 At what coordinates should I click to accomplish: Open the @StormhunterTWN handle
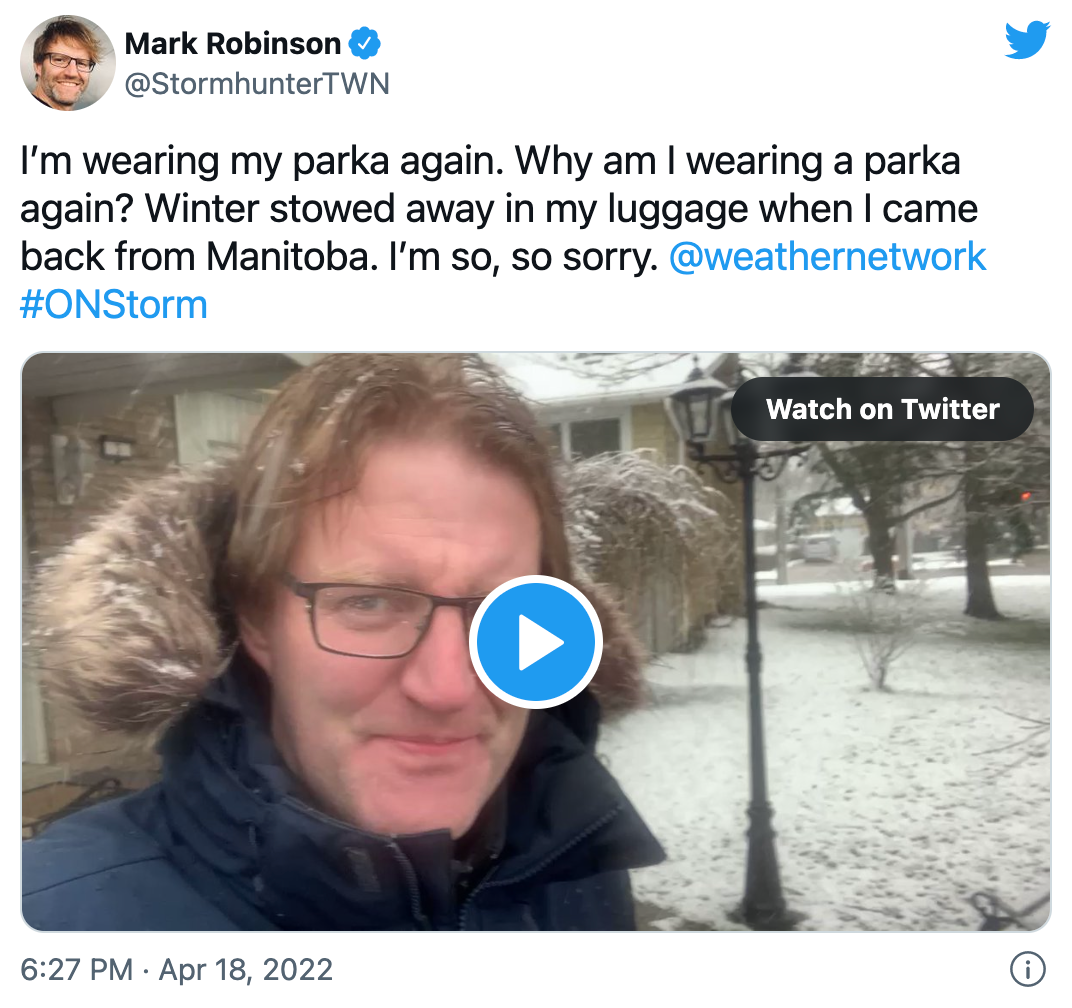257,83
